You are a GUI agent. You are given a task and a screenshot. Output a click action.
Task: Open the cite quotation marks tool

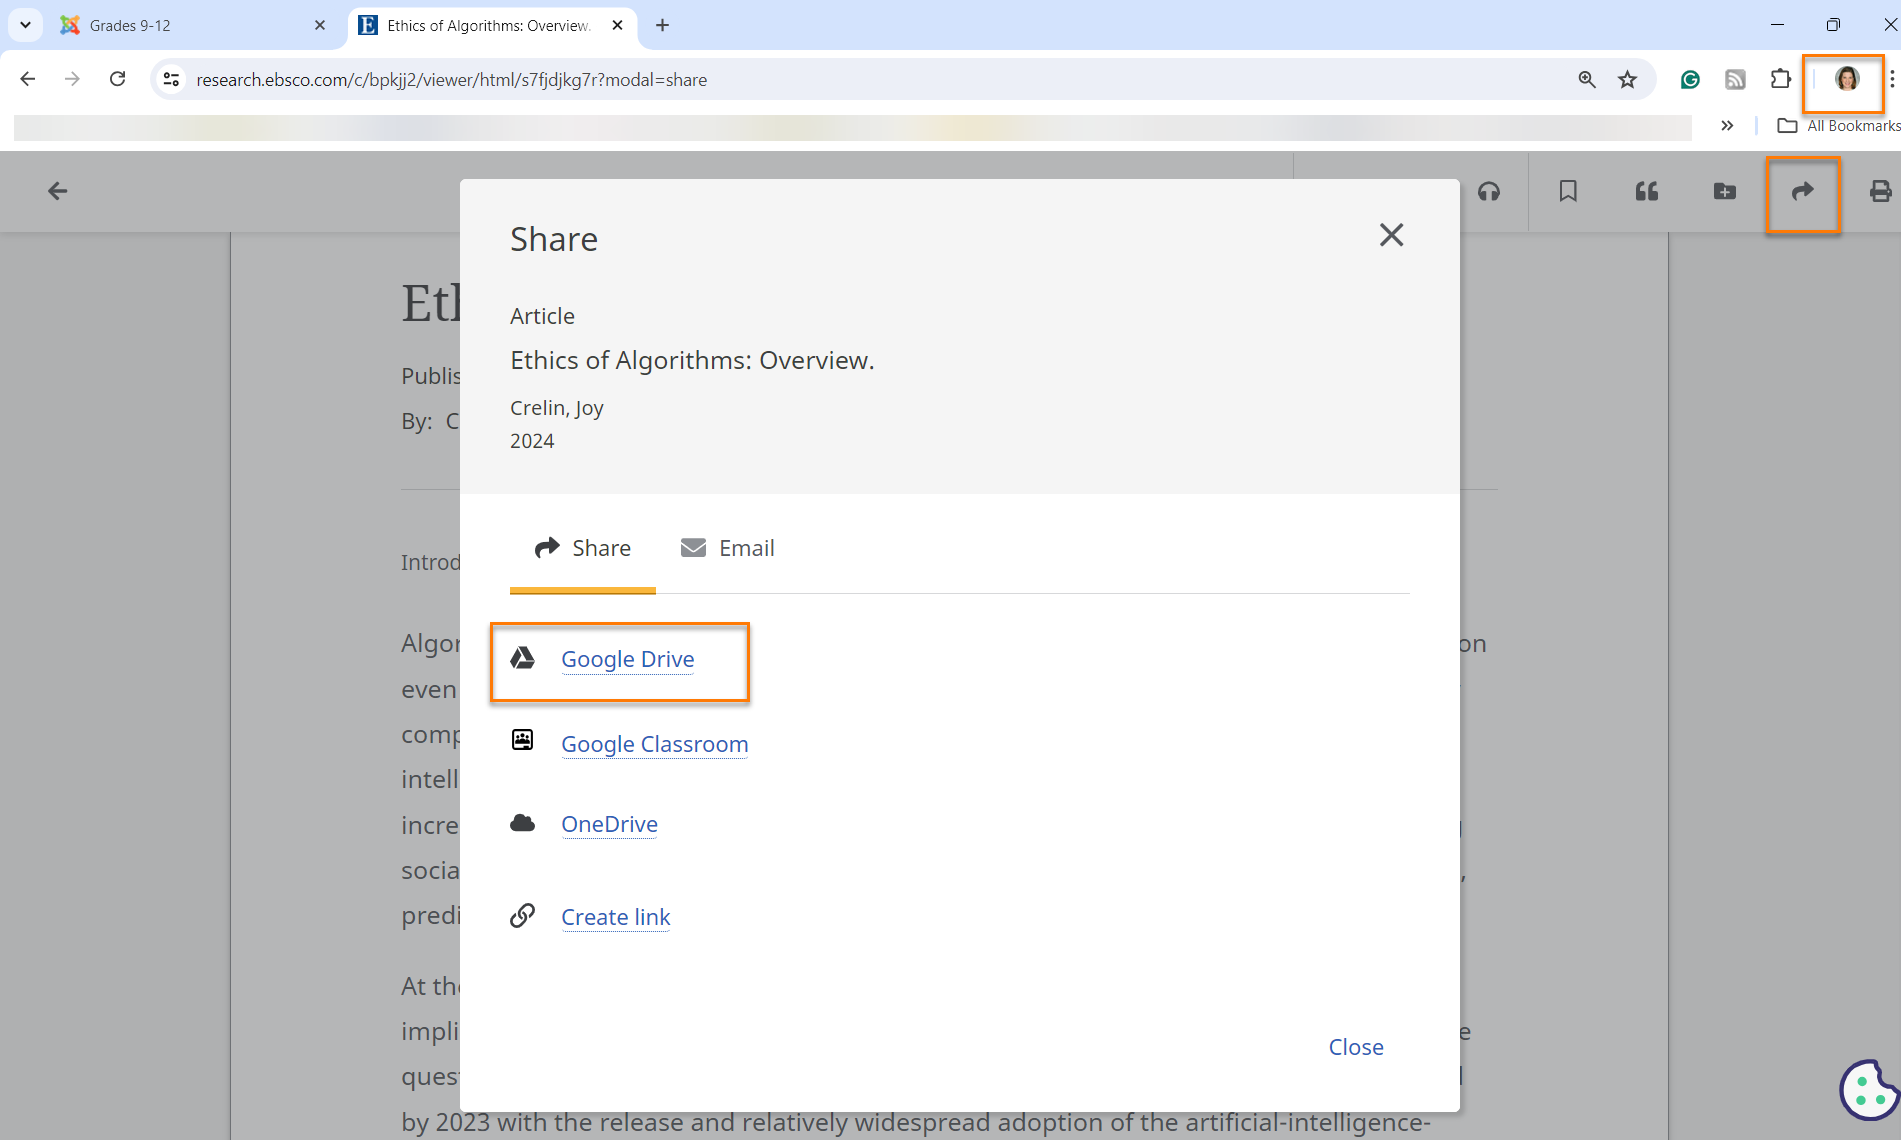point(1647,191)
